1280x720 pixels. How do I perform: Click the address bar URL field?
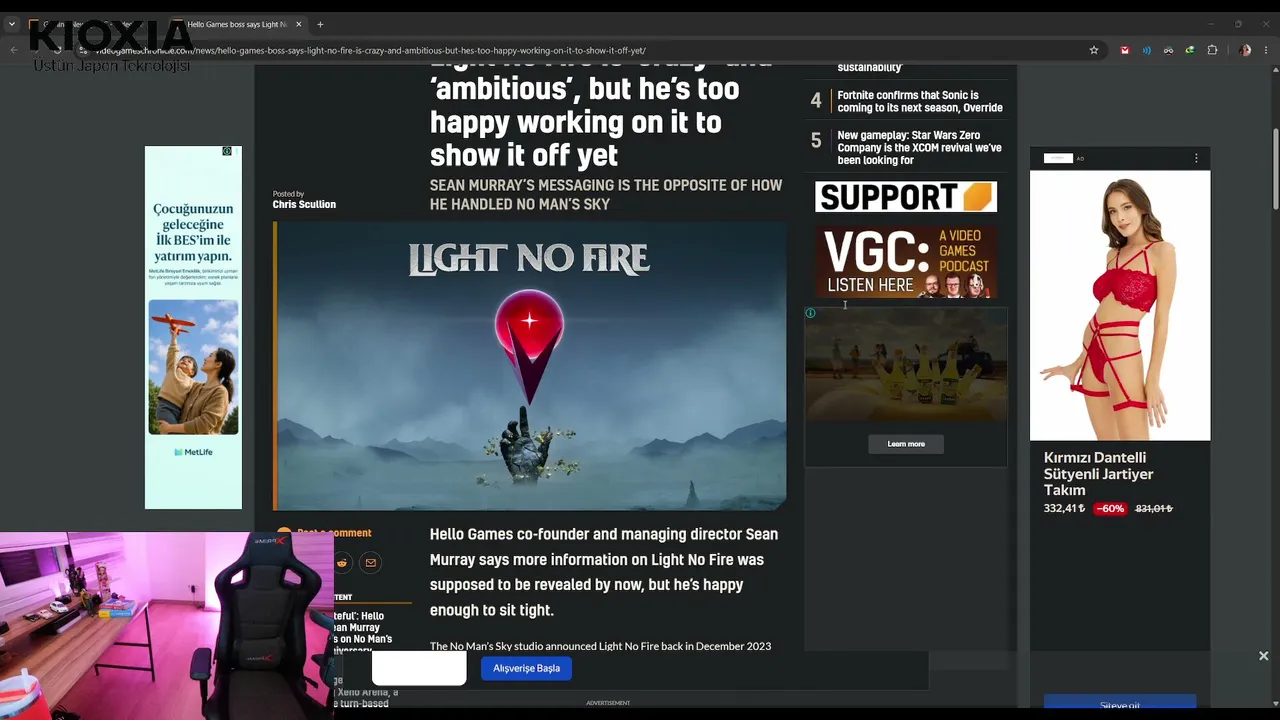590,50
